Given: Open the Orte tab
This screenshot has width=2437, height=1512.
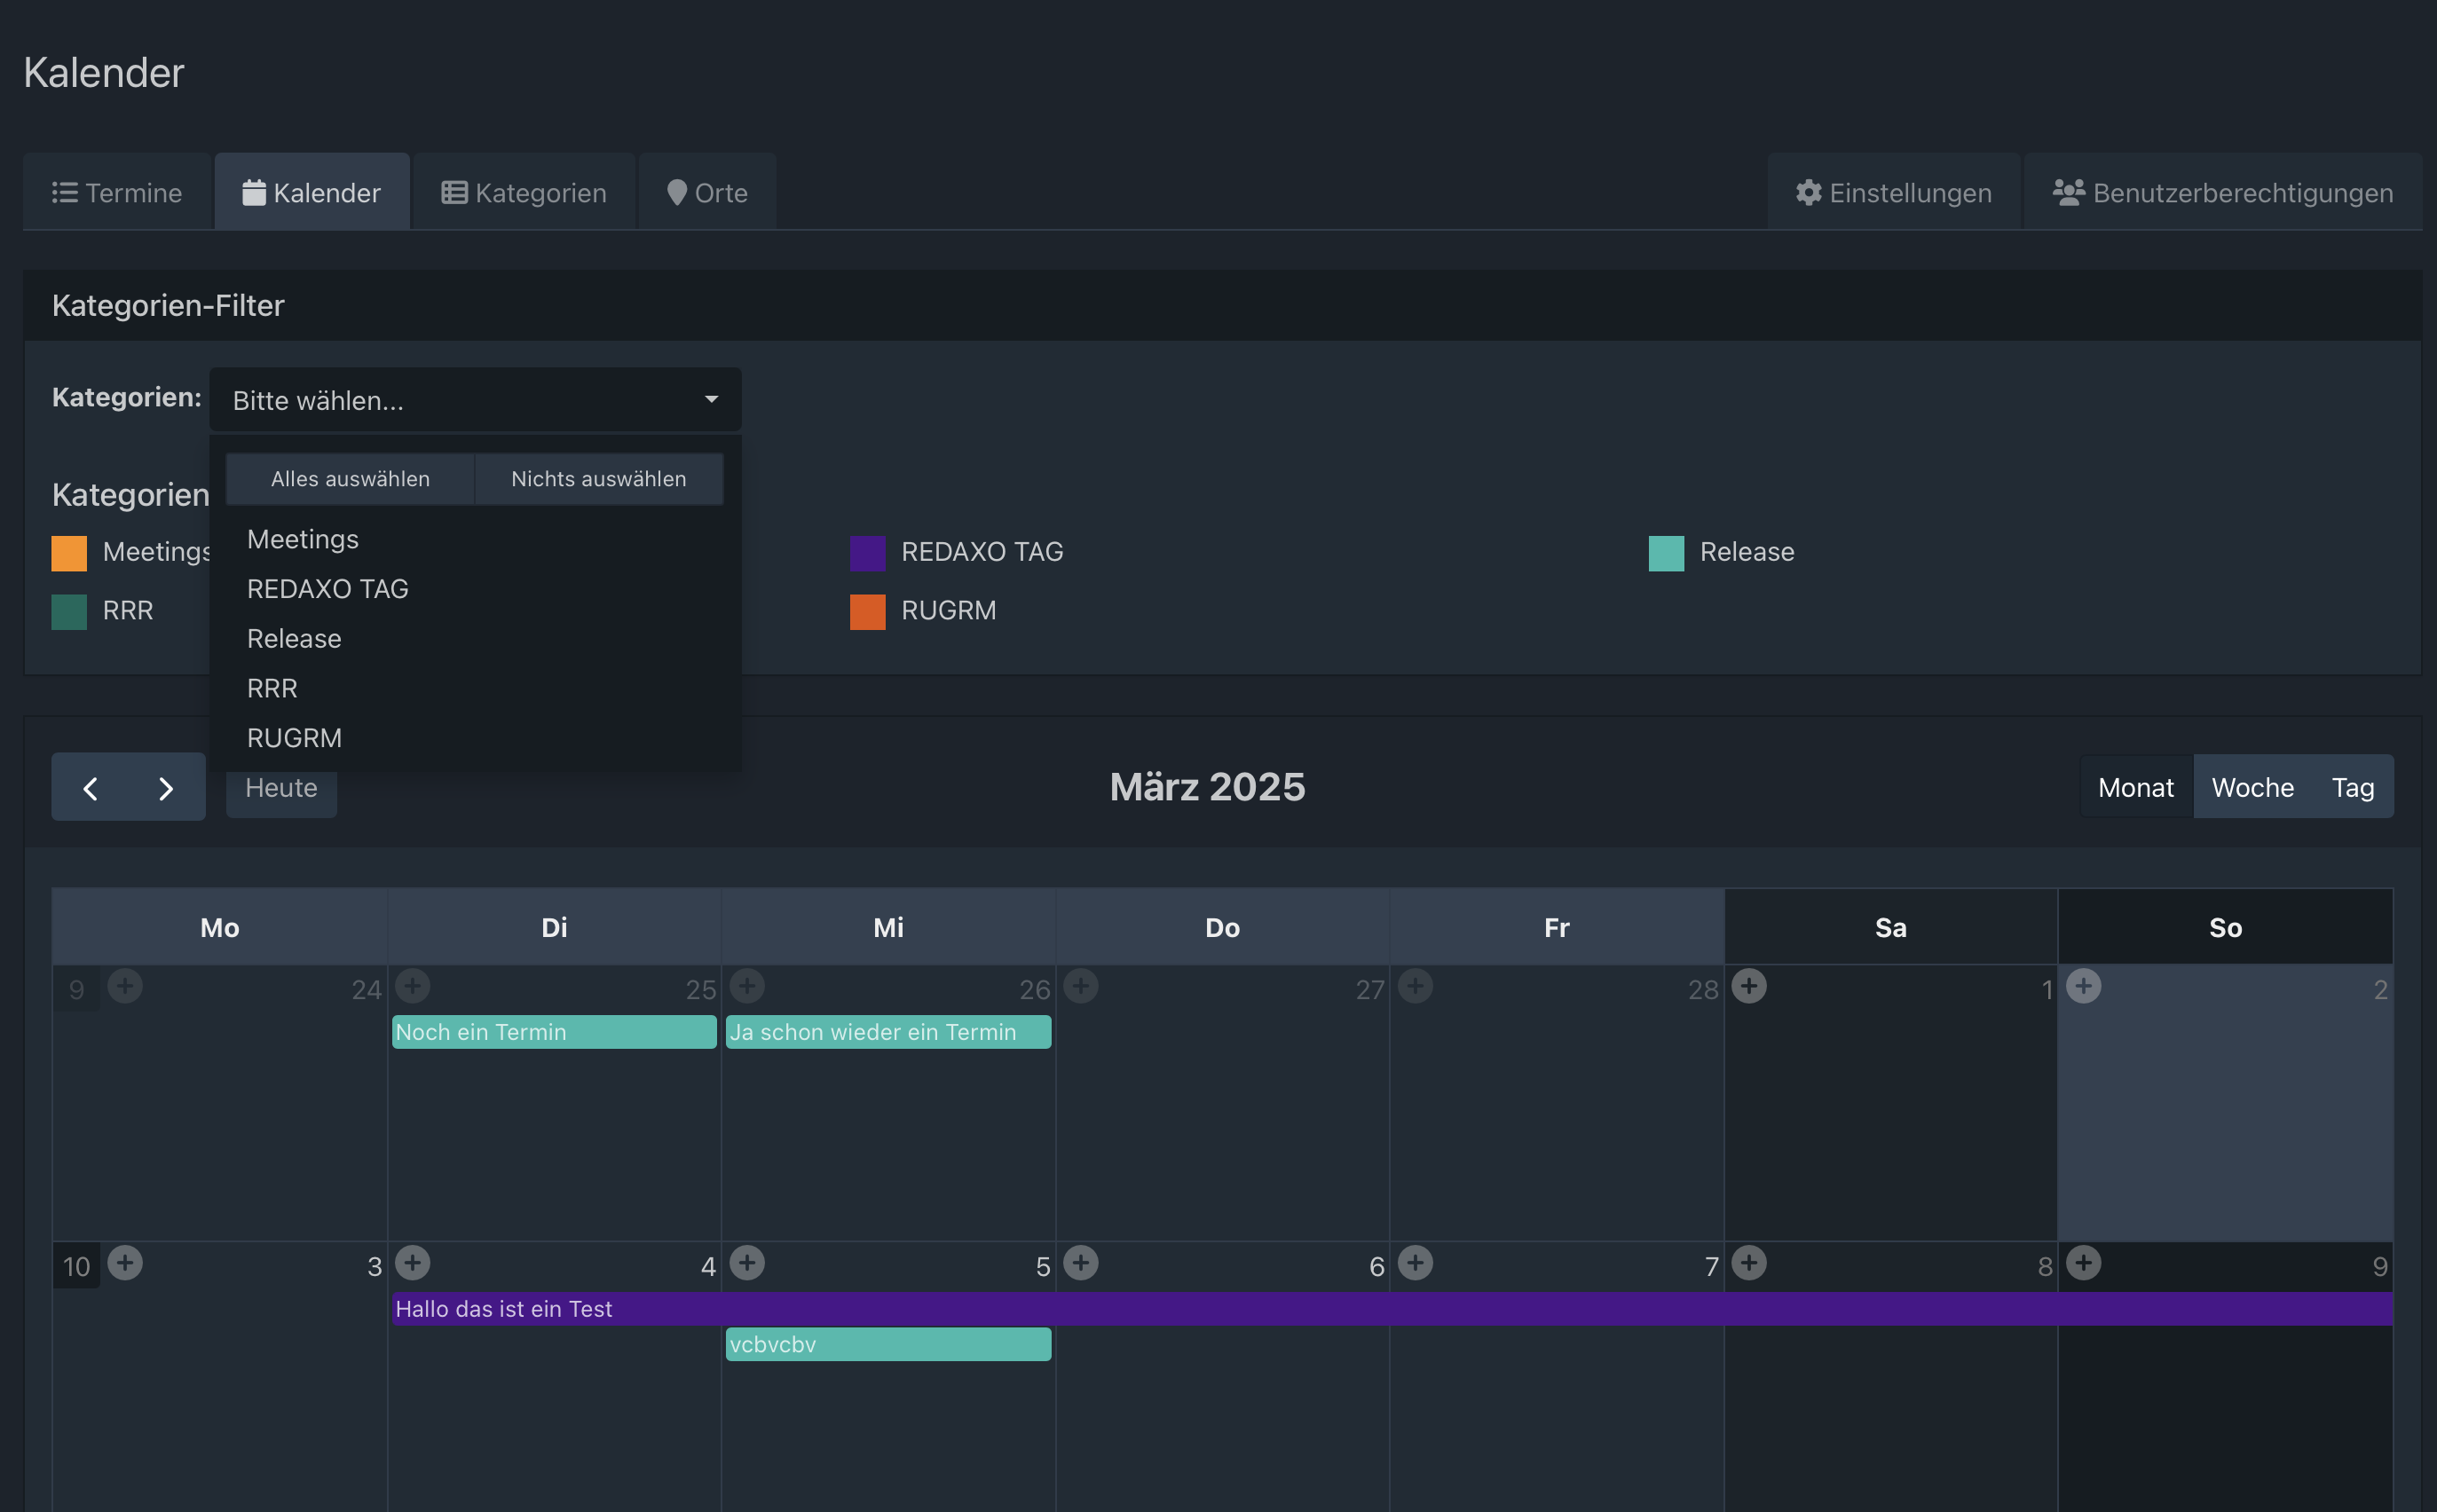Looking at the screenshot, I should coord(707,192).
